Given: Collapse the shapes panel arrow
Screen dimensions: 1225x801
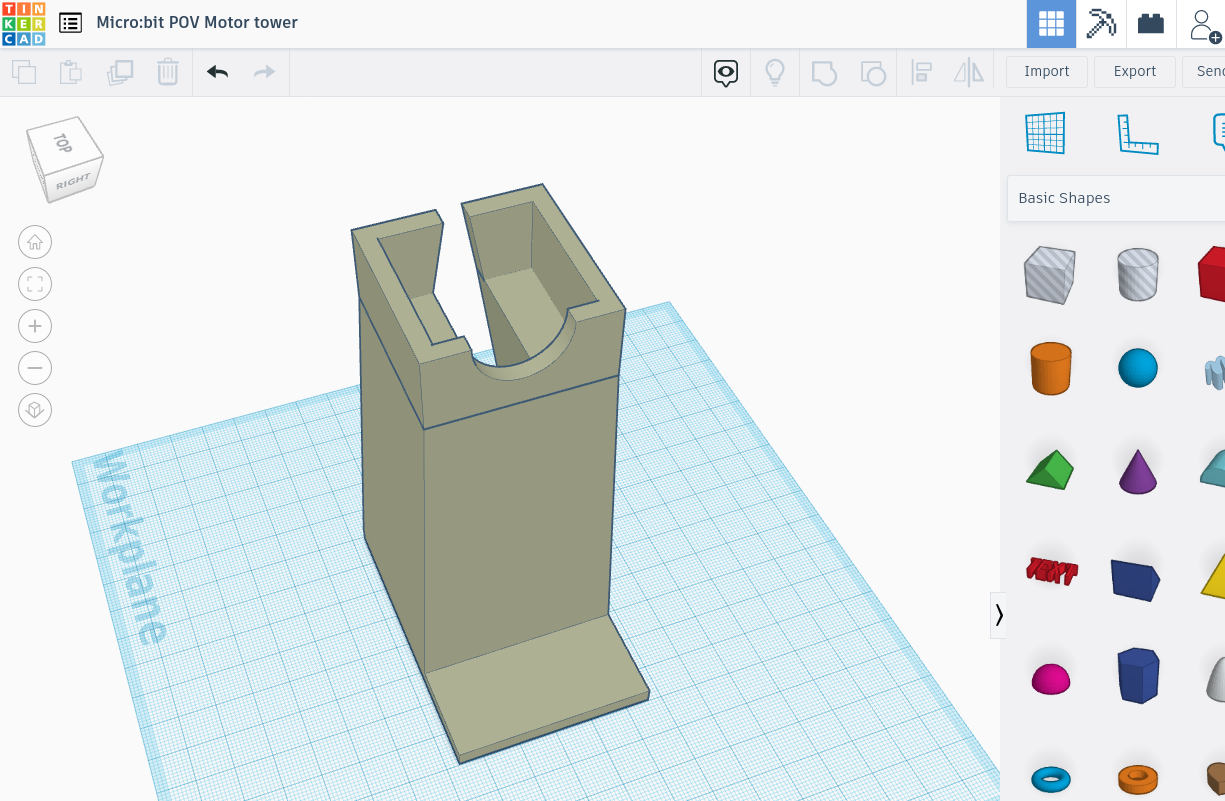Looking at the screenshot, I should pos(998,616).
